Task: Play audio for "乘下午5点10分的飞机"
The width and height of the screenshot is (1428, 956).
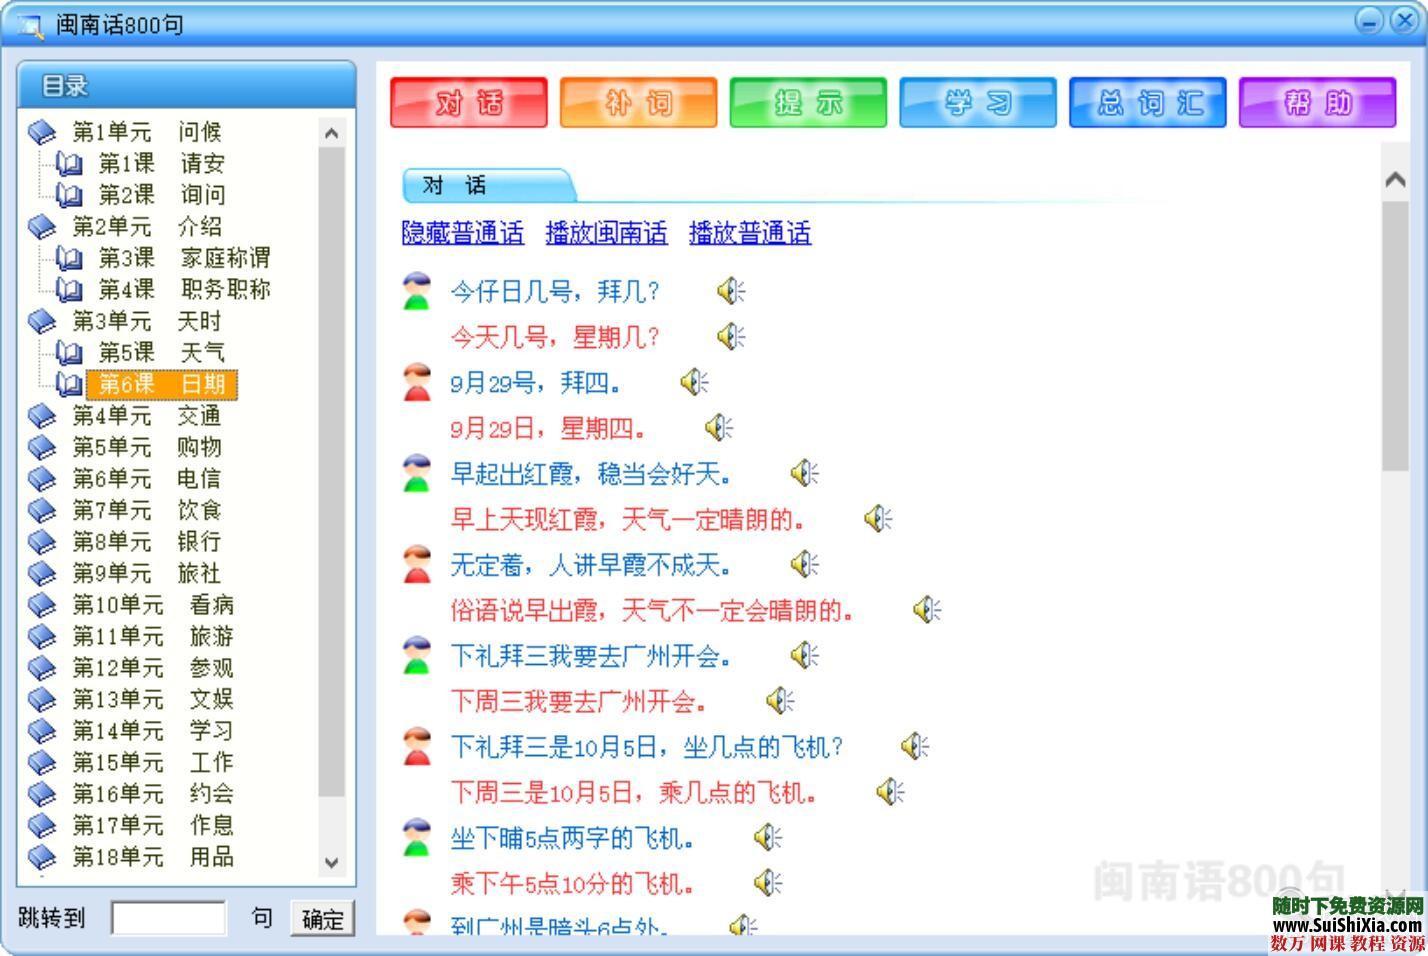Action: pyautogui.click(x=765, y=884)
